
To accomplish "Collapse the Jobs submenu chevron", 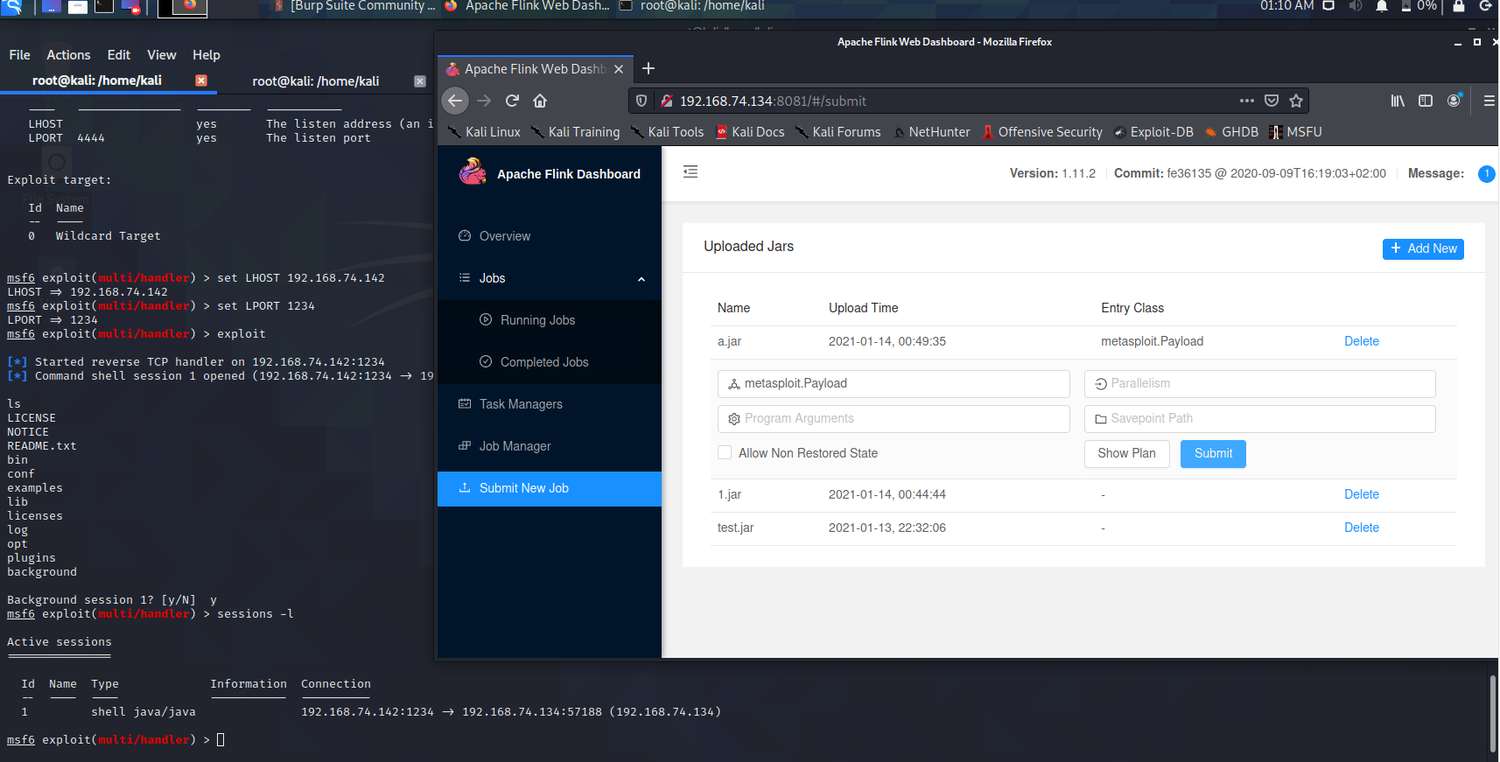I will tap(641, 279).
